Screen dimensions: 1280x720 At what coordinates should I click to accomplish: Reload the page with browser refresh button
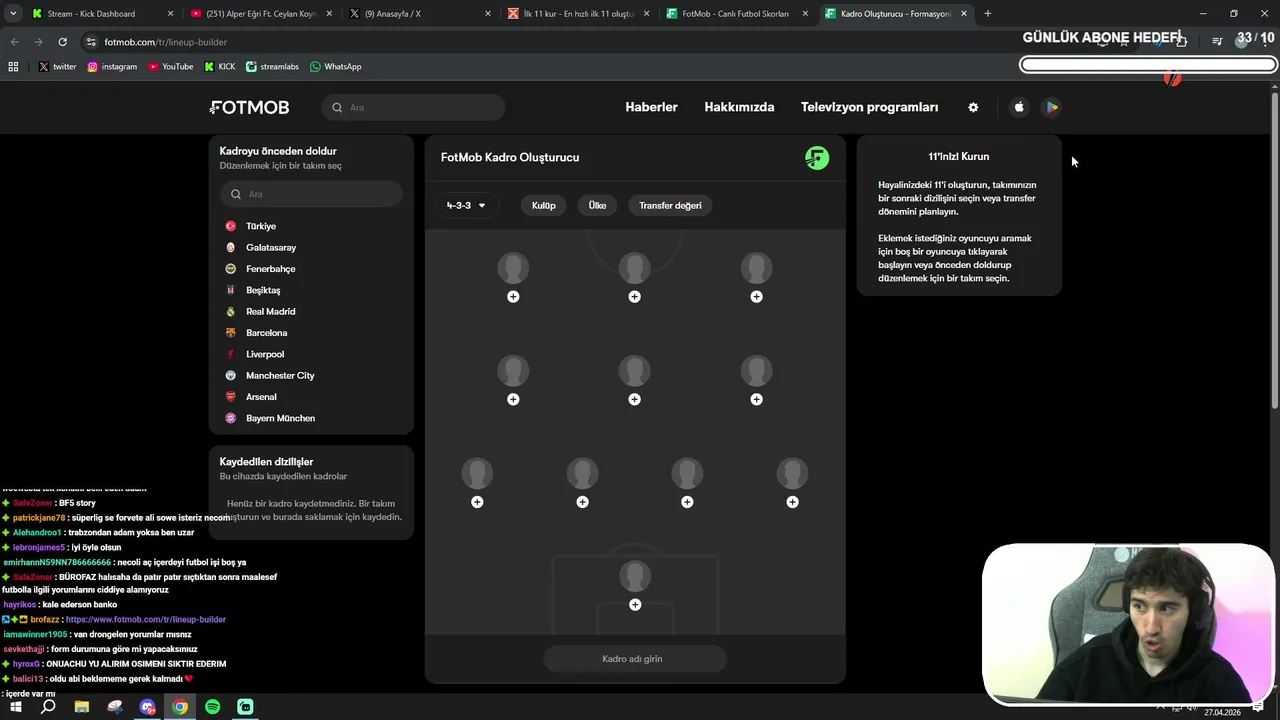tap(62, 42)
